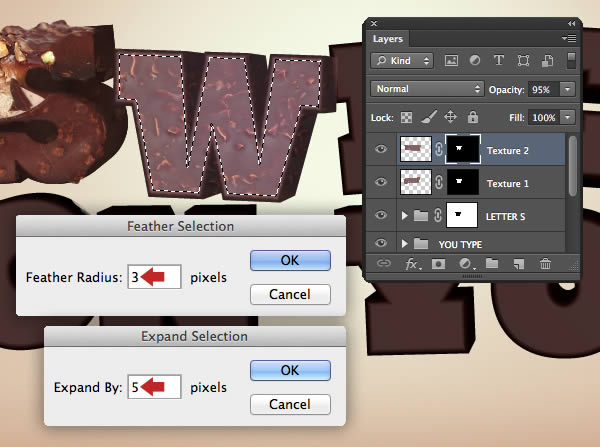Click OK in Expand Selection dialog

click(290, 370)
